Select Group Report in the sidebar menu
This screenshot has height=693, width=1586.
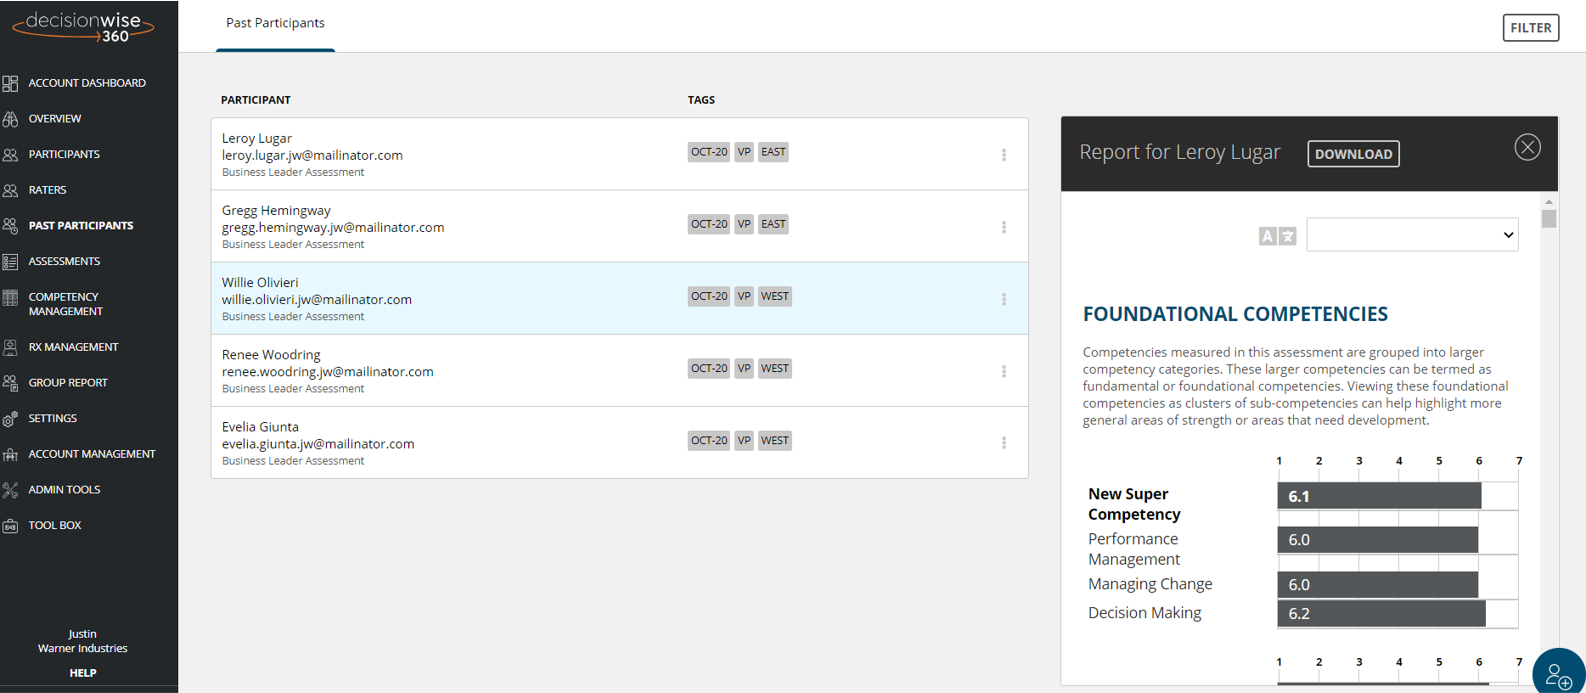tap(68, 383)
